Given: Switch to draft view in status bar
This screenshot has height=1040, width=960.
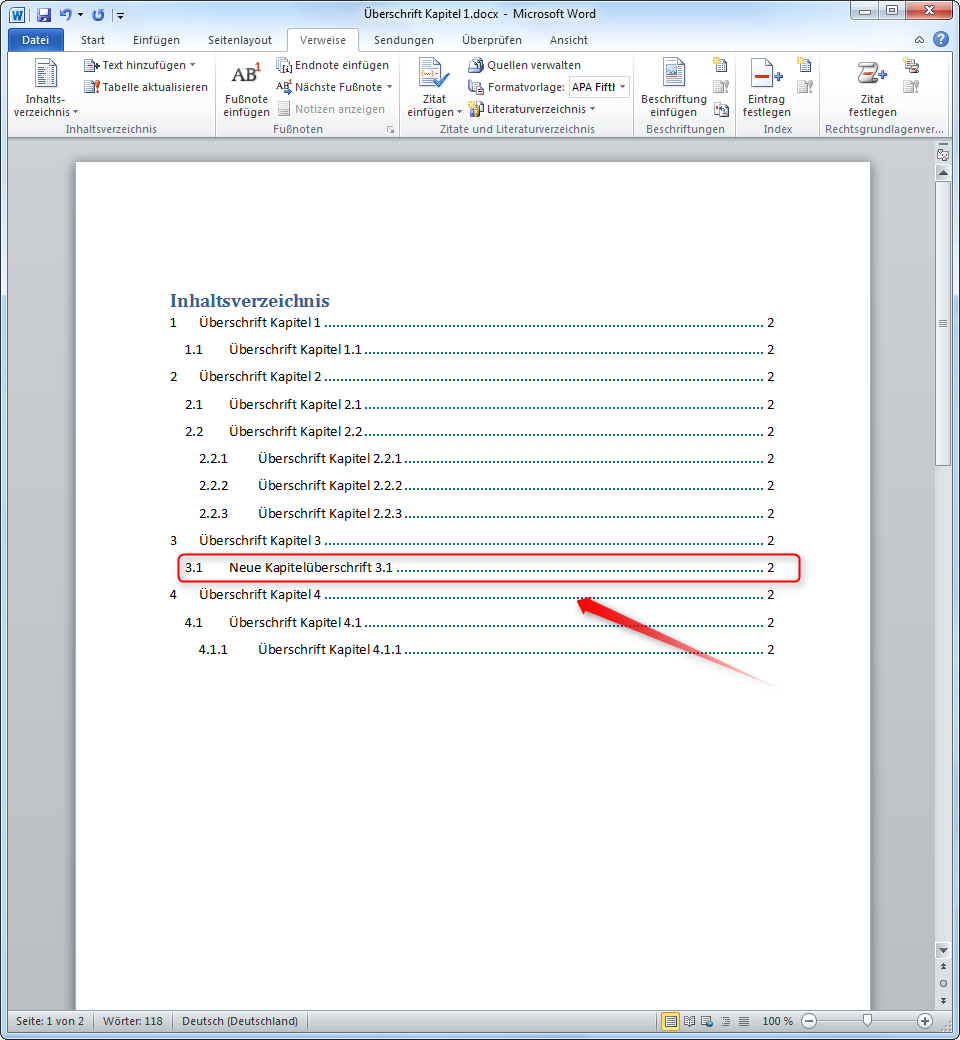Looking at the screenshot, I should pos(743,1021).
